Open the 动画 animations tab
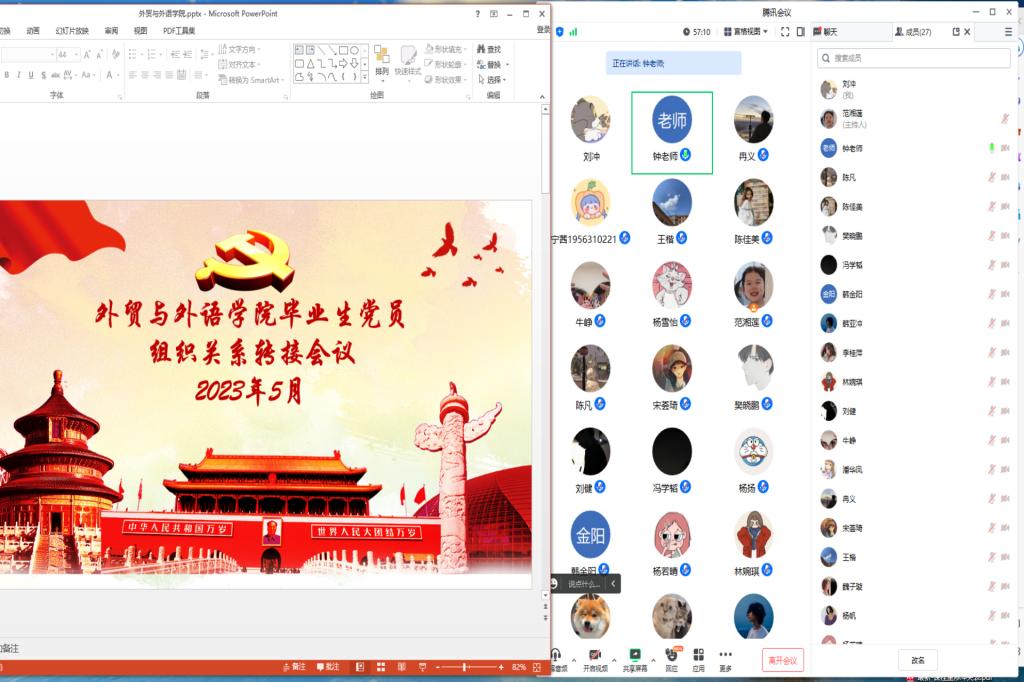 point(33,31)
